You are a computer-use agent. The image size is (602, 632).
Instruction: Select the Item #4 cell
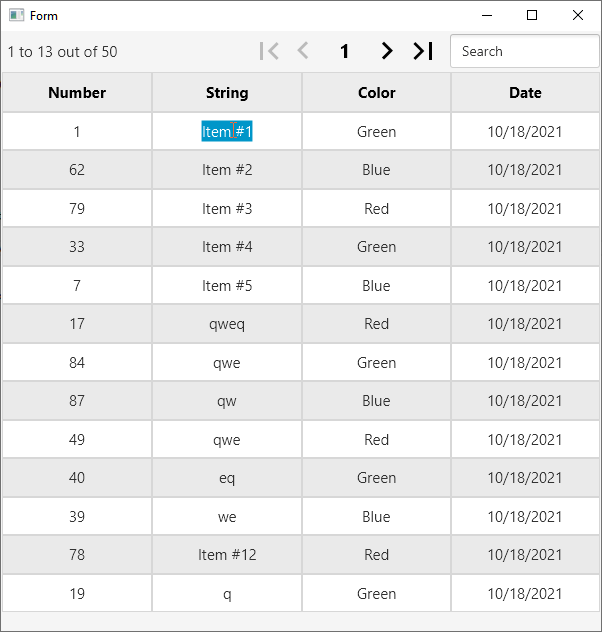coord(227,247)
